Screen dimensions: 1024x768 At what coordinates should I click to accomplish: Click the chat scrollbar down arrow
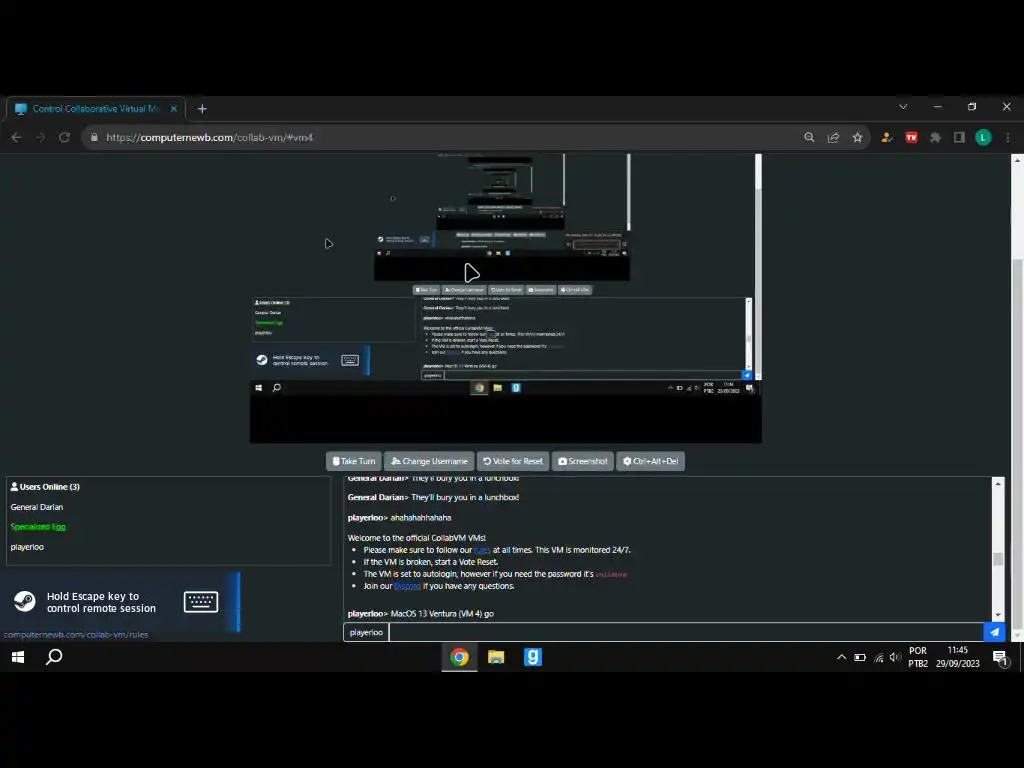(x=997, y=615)
